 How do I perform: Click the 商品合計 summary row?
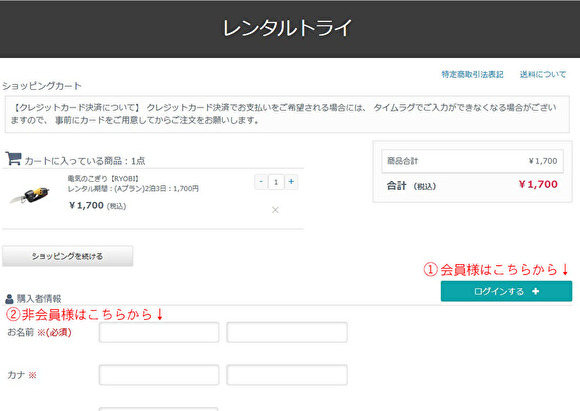pyautogui.click(x=472, y=161)
